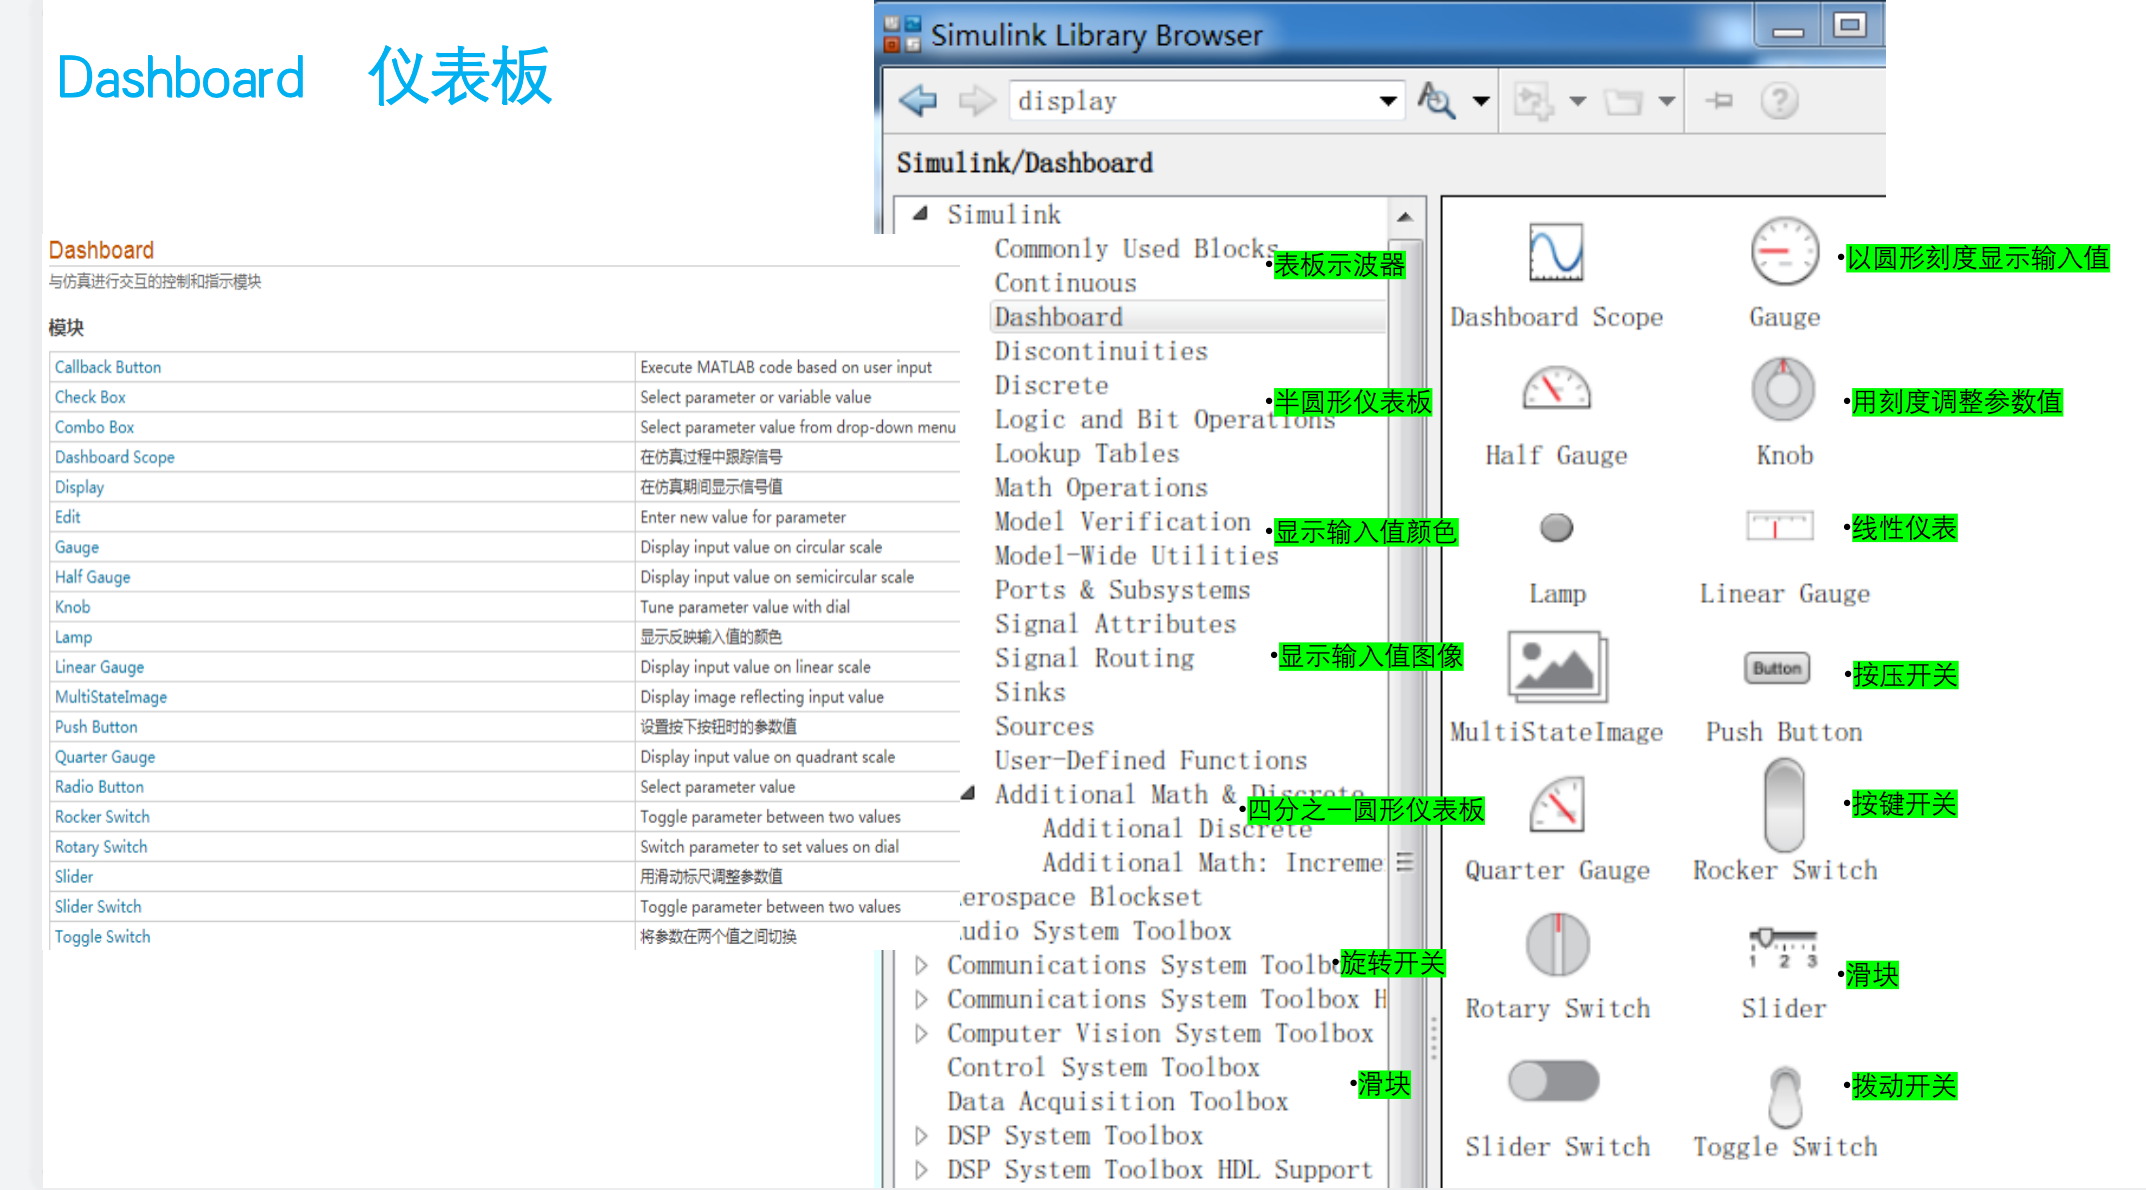Select the Knob block icon

1783,390
